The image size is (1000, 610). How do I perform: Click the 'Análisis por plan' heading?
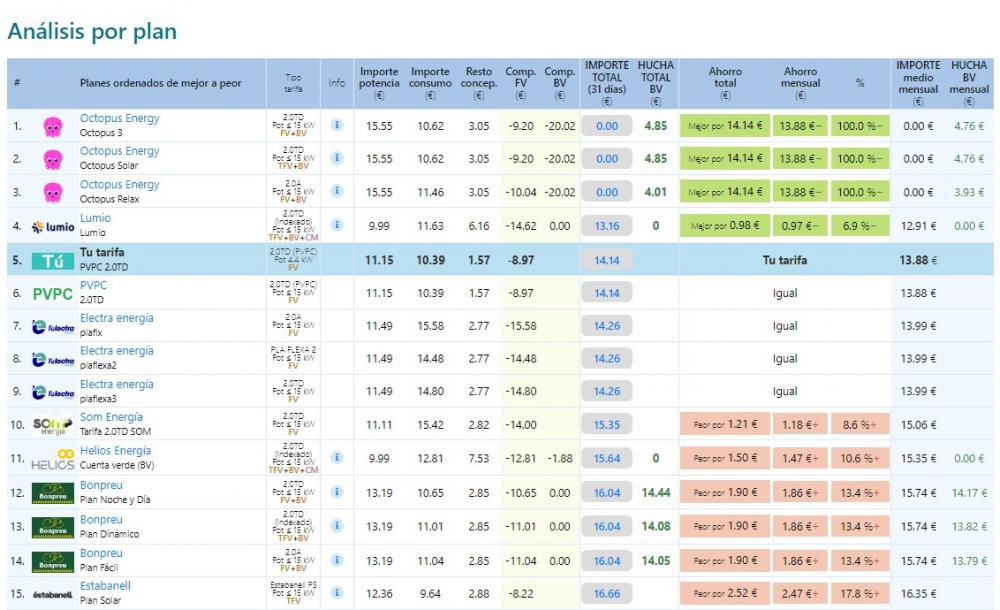pos(92,31)
